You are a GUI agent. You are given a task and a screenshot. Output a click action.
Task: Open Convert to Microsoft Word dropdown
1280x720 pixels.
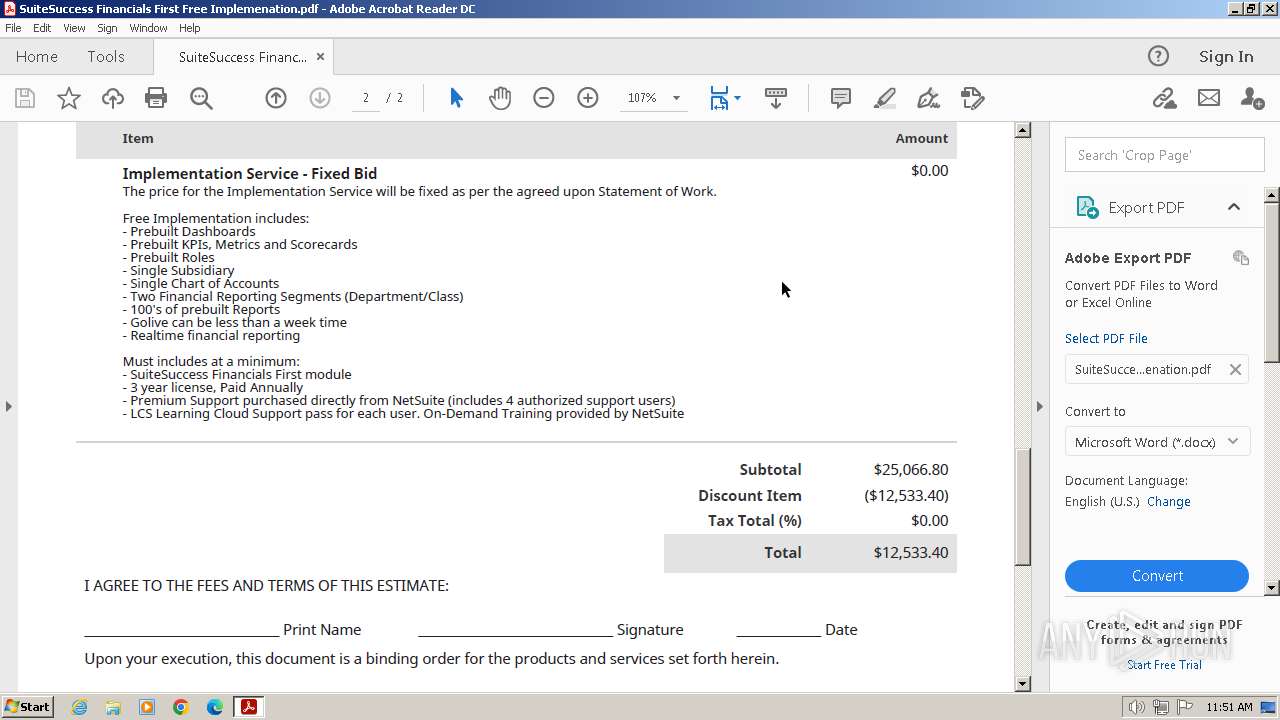1157,441
